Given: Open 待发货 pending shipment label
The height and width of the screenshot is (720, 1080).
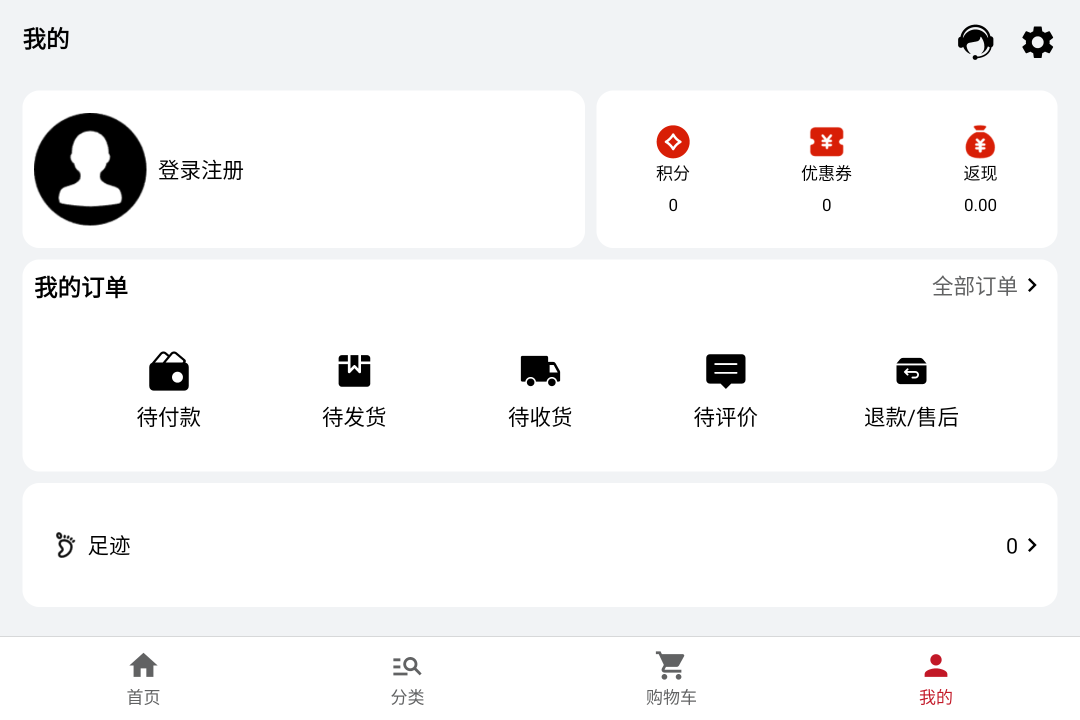Looking at the screenshot, I should (x=354, y=418).
